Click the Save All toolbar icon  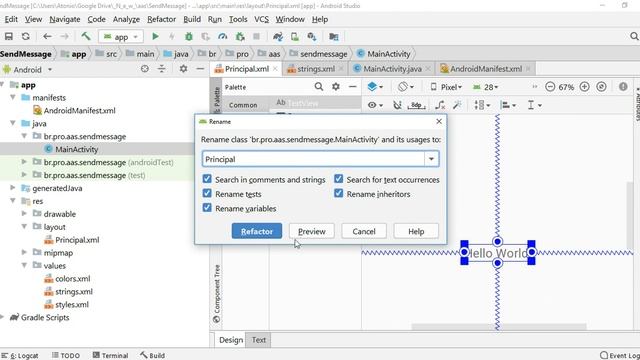pos(9,36)
